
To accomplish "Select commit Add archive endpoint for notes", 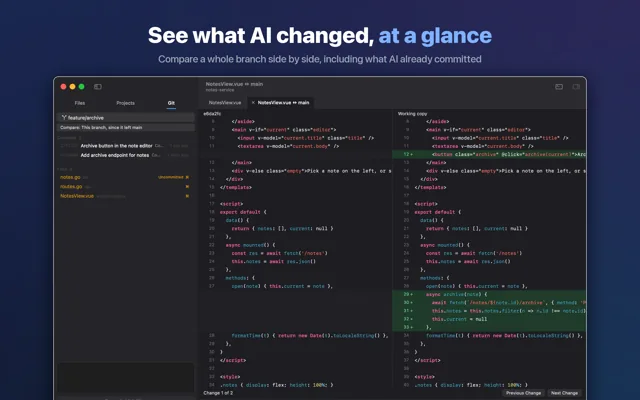I will point(124,155).
